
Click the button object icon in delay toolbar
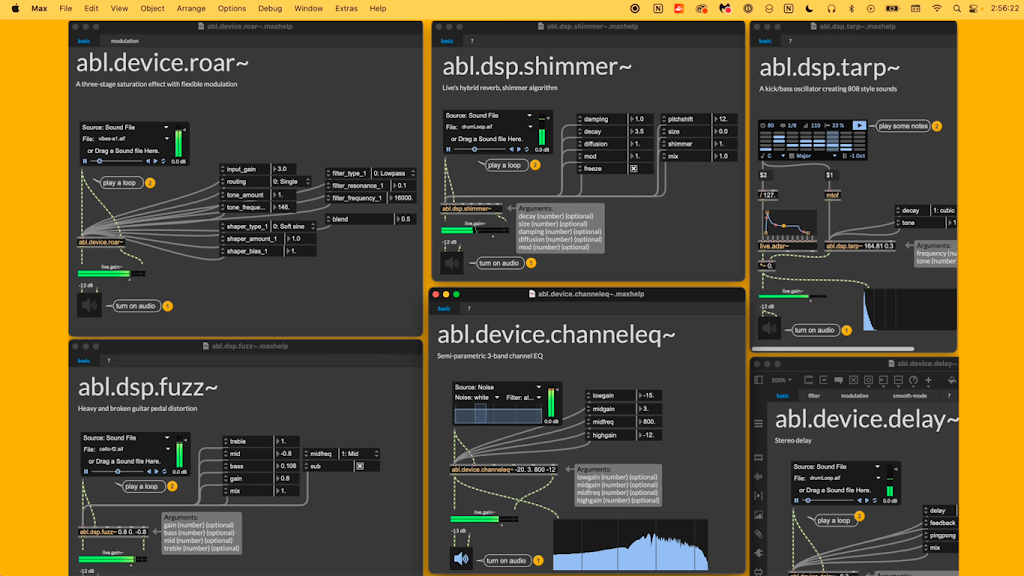[868, 379]
